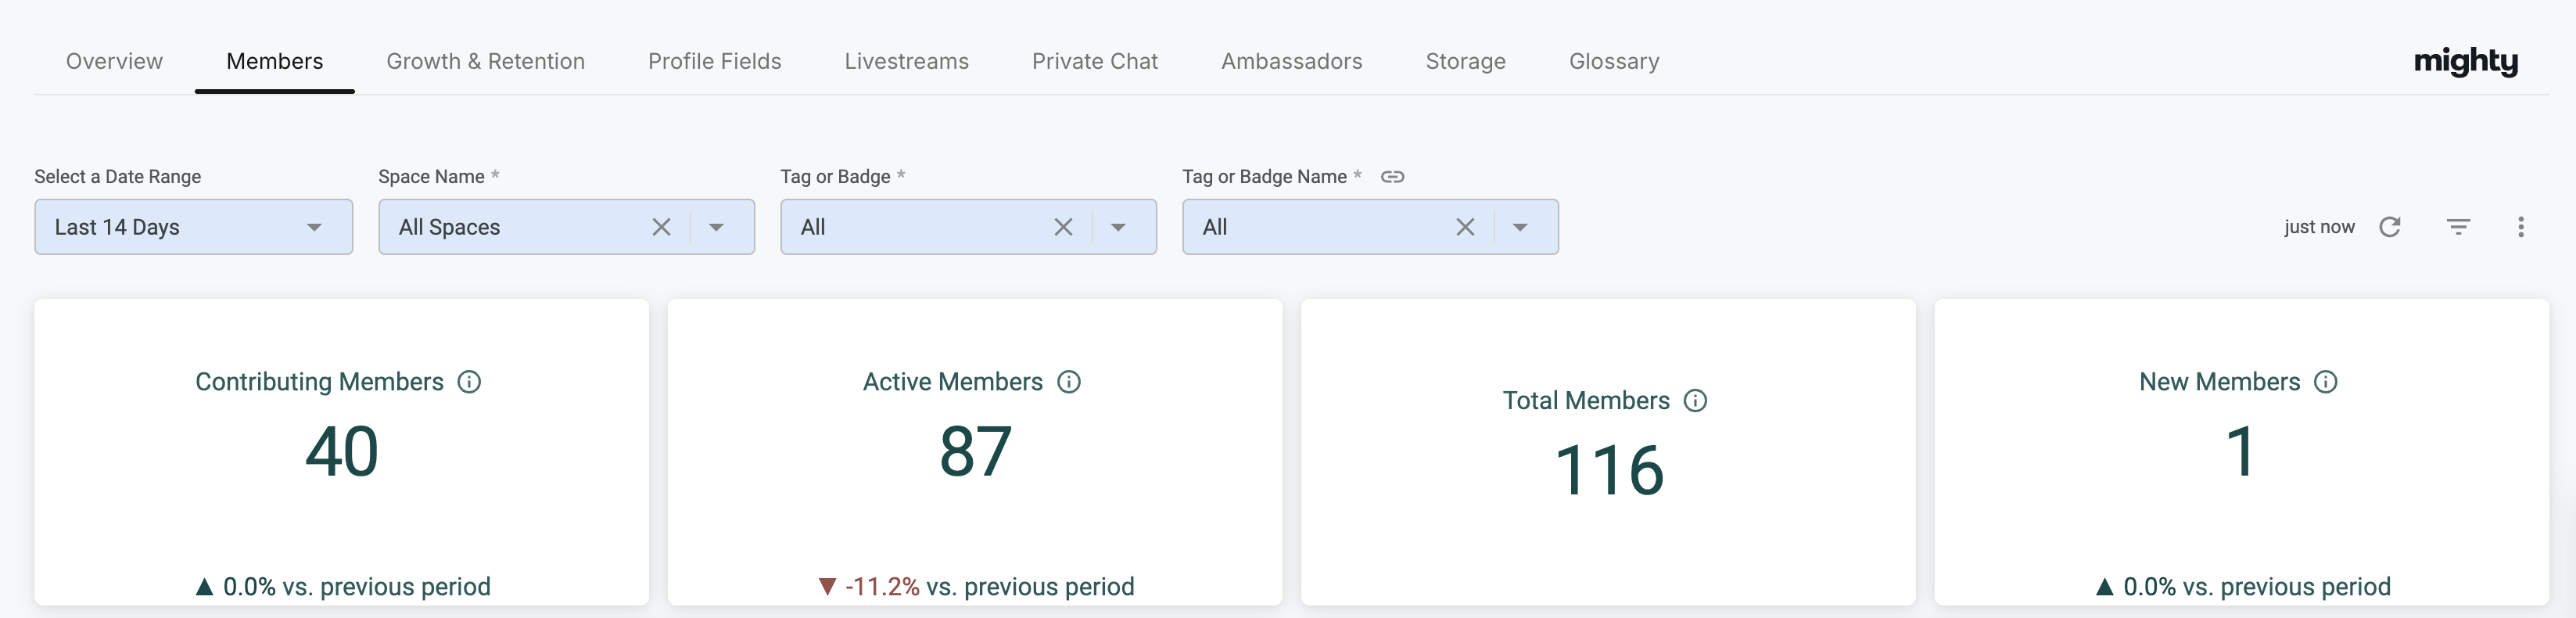2576x618 pixels.
Task: Click the refresh dashboard icon
Action: pyautogui.click(x=2390, y=227)
